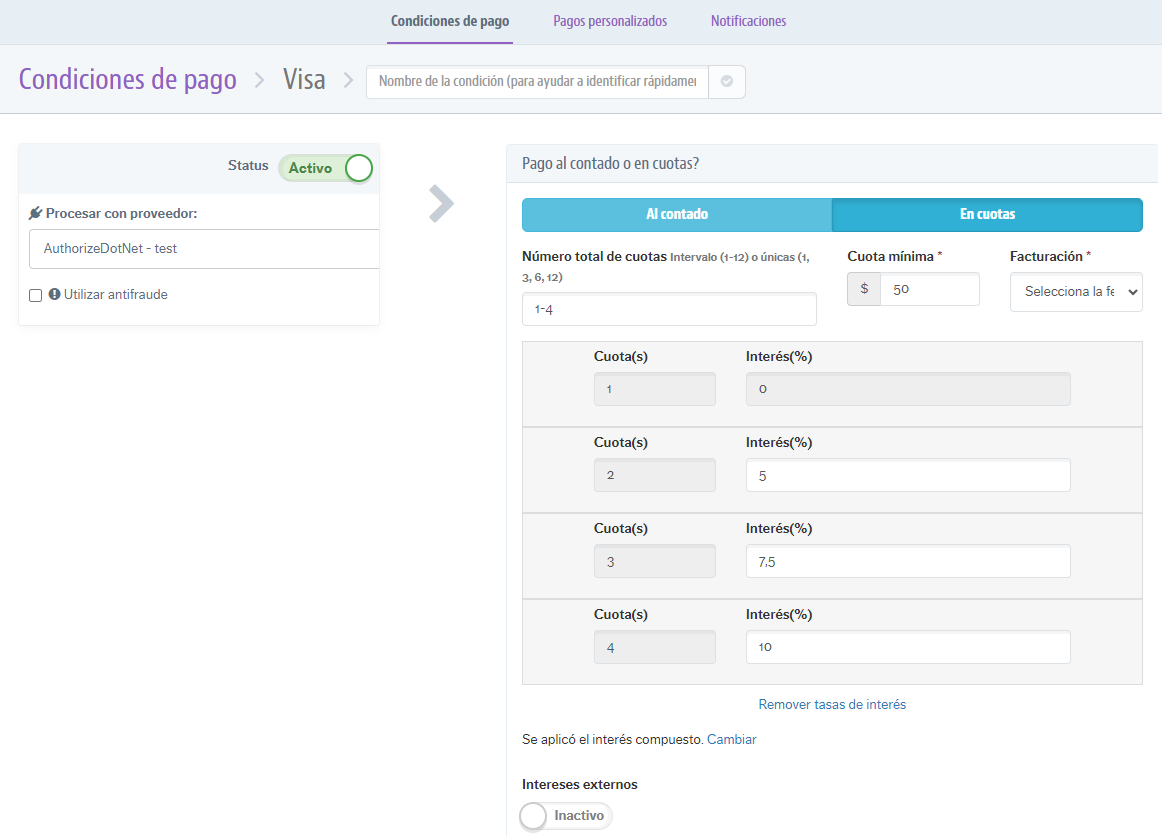Image resolution: width=1162 pixels, height=837 pixels.
Task: Click the Cambiar link for compound interest
Action: (731, 739)
